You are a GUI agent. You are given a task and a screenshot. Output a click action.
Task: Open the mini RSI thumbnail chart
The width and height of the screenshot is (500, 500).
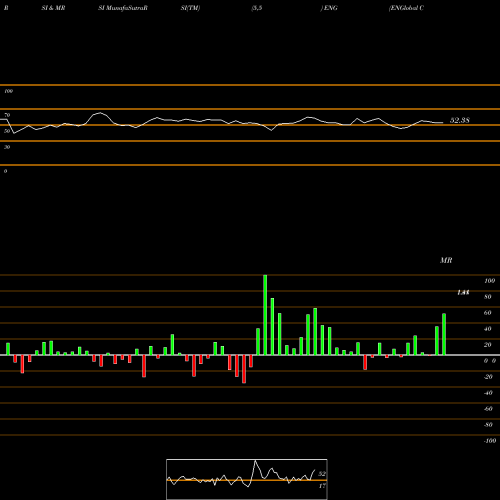[x=247, y=479]
